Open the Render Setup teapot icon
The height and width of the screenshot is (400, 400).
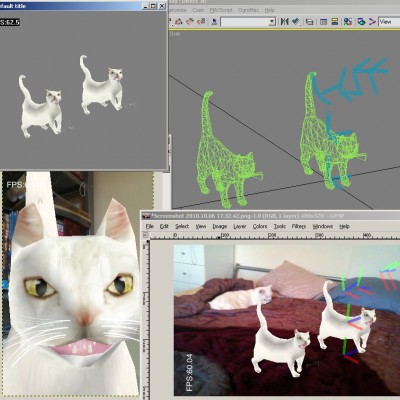[361, 22]
